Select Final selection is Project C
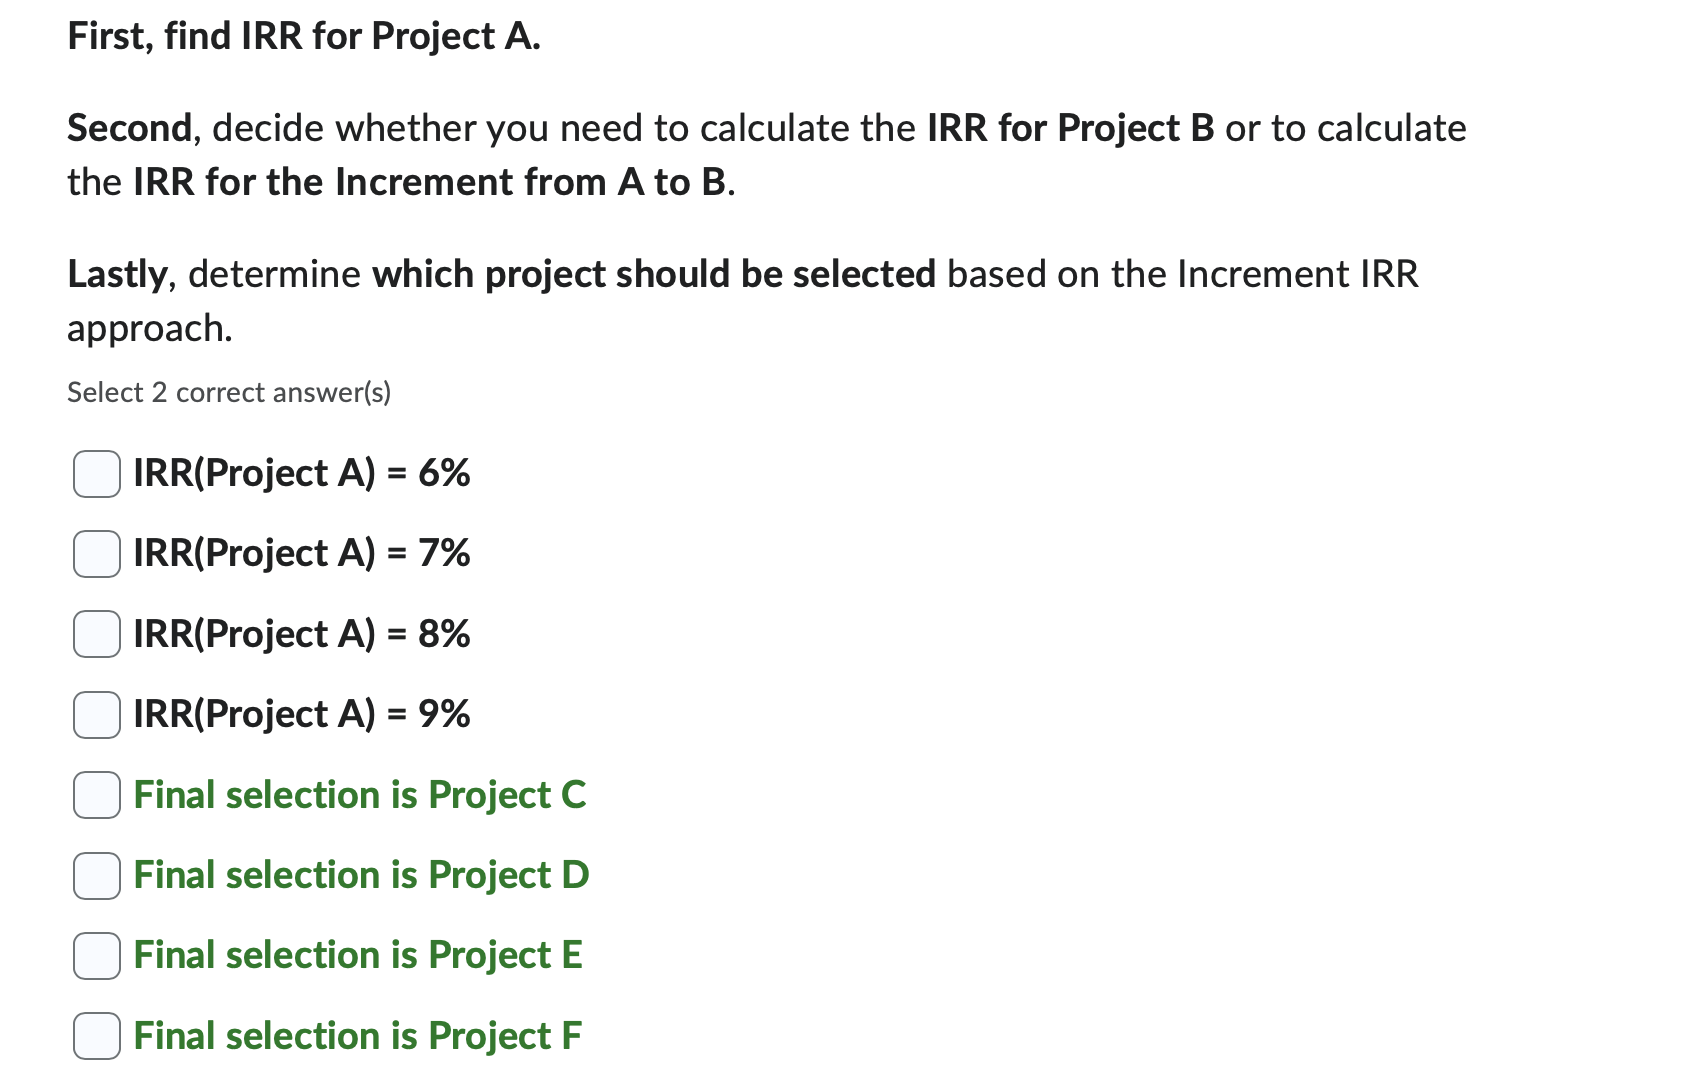The height and width of the screenshot is (1088, 1694). click(x=95, y=795)
